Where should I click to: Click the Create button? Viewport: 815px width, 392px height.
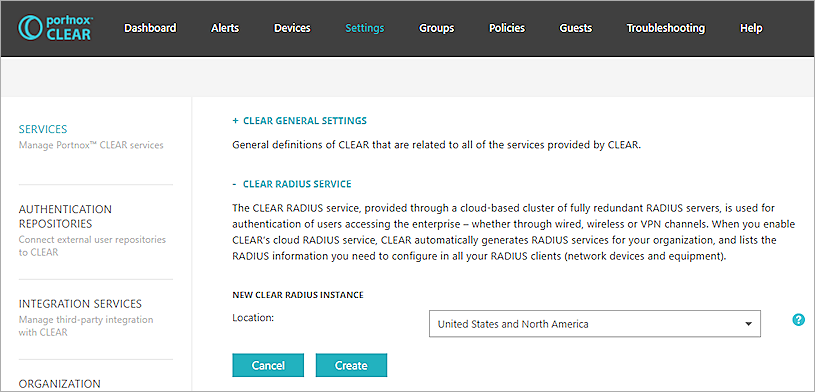point(351,365)
